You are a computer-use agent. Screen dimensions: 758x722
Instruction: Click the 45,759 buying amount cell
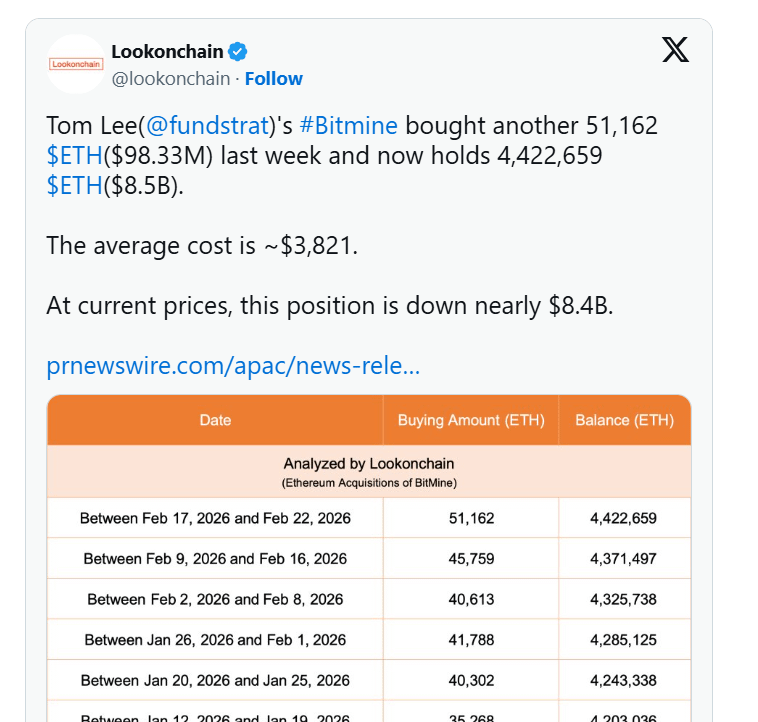click(x=471, y=559)
